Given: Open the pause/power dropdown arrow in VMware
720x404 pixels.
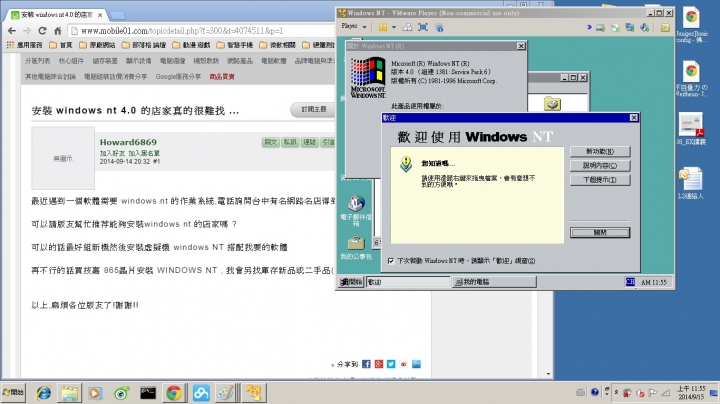Looking at the screenshot, I should [x=394, y=28].
